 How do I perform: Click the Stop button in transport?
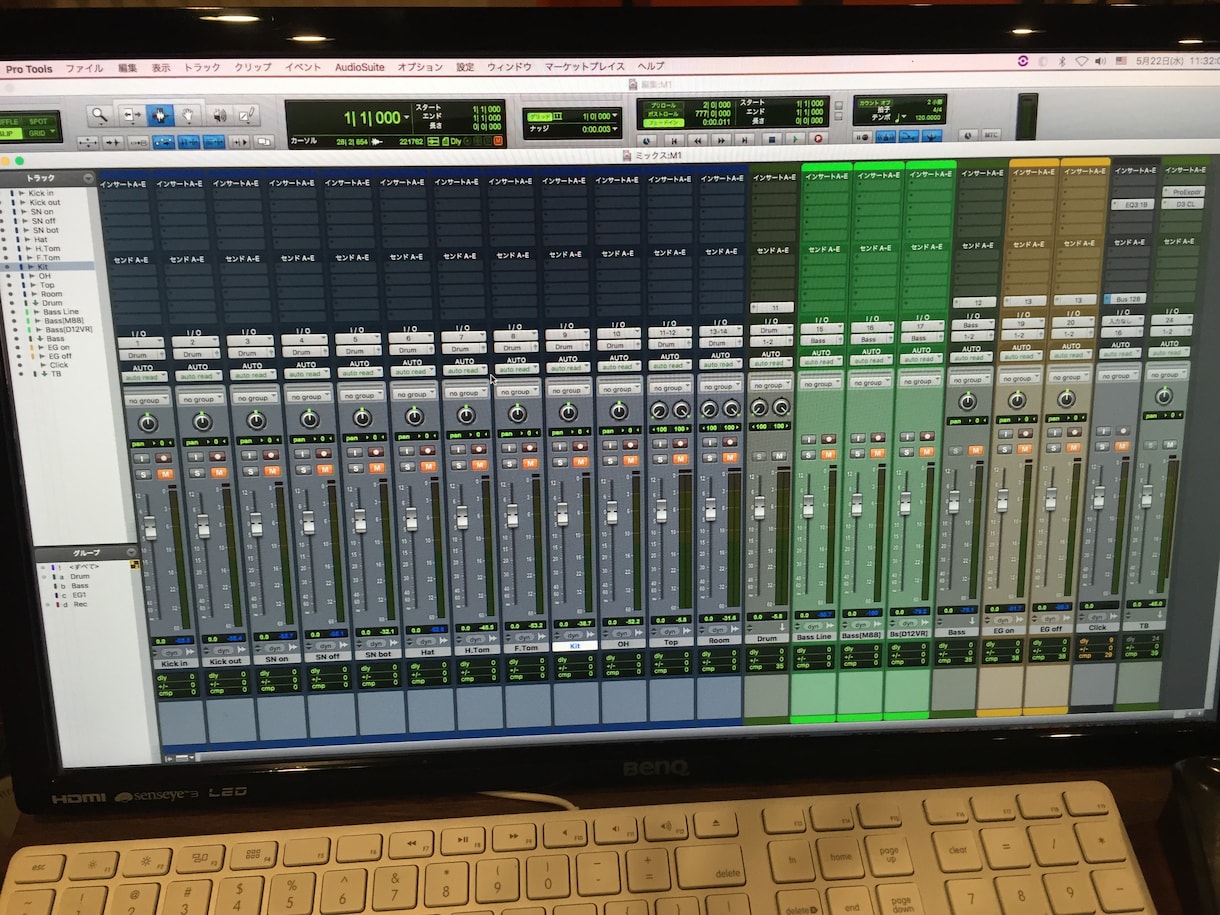click(770, 140)
